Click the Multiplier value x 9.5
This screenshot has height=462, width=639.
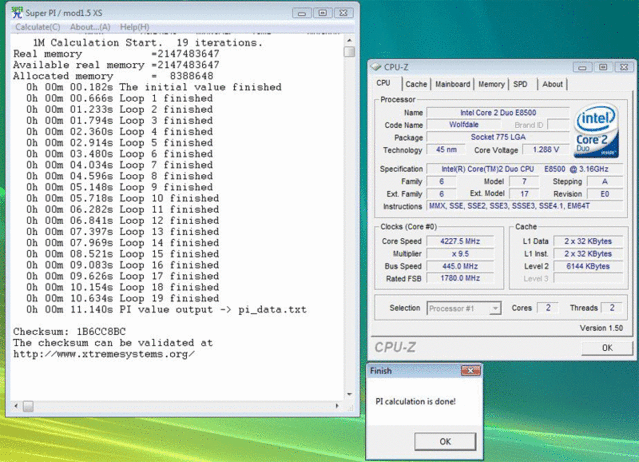tap(460, 253)
